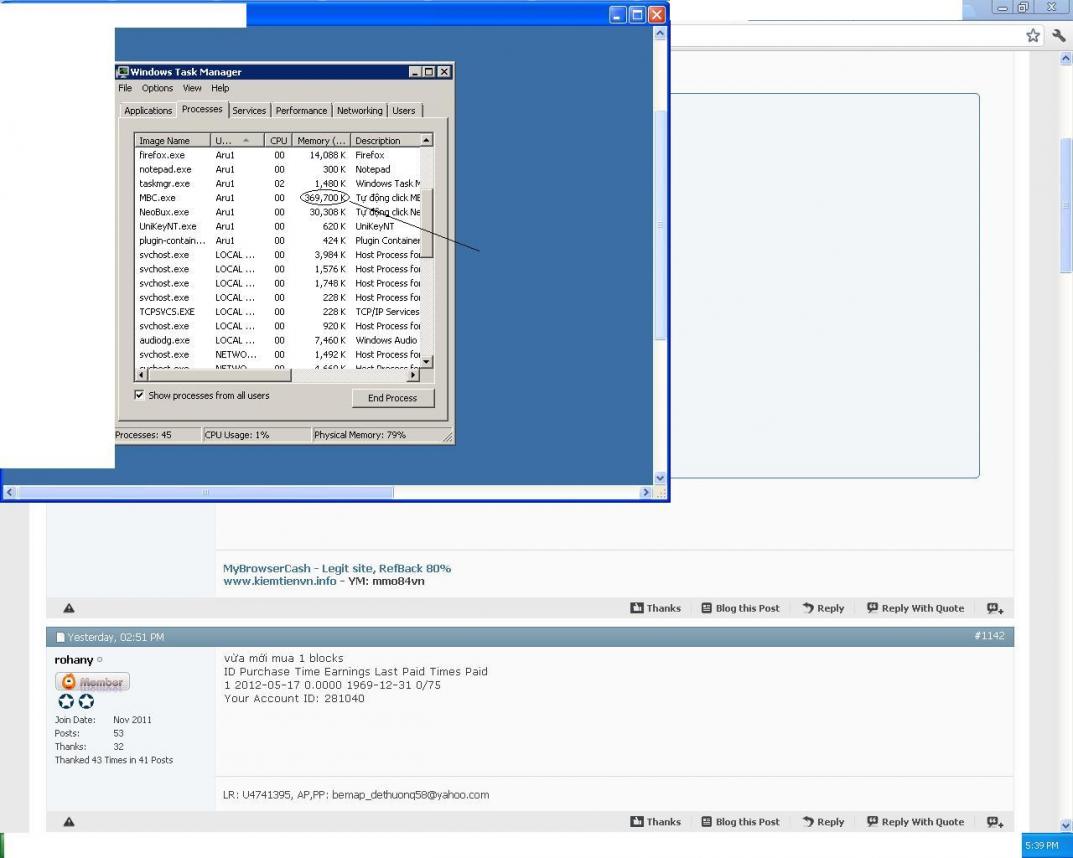Image resolution: width=1073 pixels, height=858 pixels.
Task: Select the plugin-container process row
Action: coord(278,241)
